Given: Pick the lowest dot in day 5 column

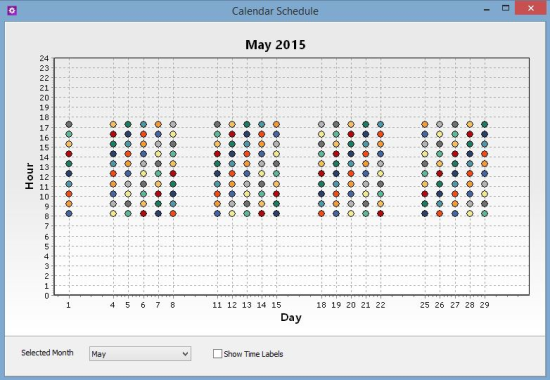Looking at the screenshot, I should (128, 213).
